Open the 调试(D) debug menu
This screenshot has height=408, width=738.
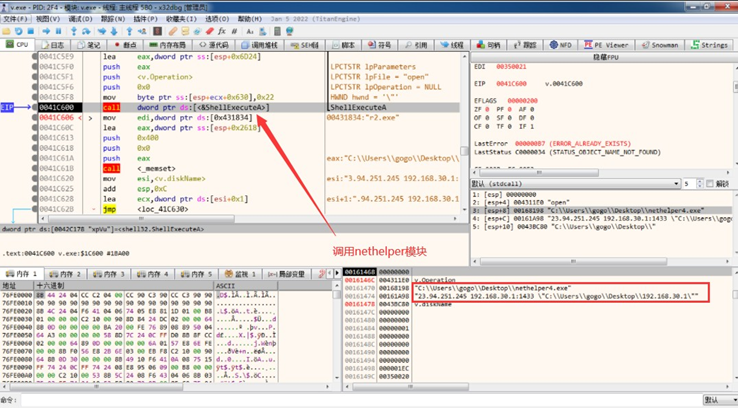pos(81,18)
